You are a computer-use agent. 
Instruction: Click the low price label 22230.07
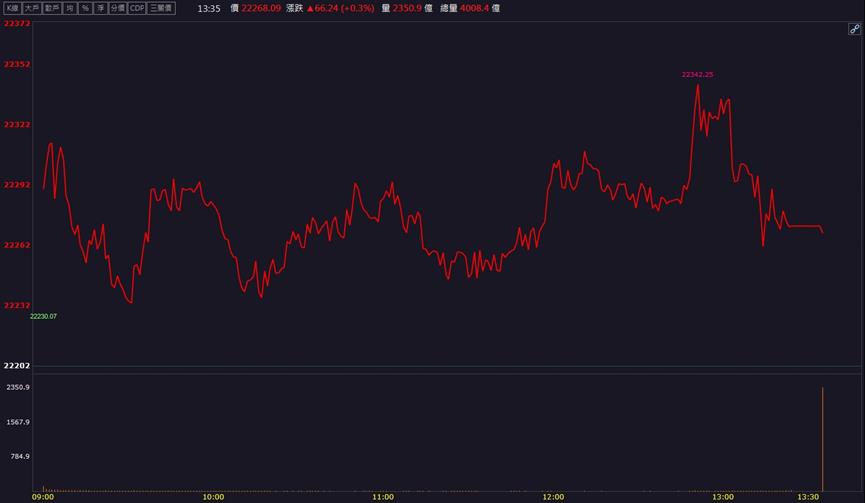[43, 316]
